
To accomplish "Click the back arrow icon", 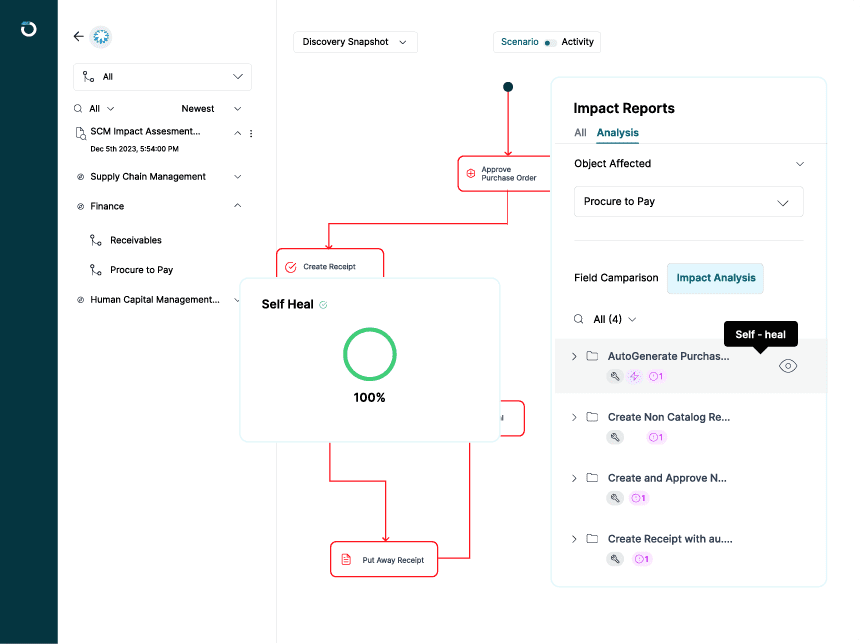I will pyautogui.click(x=78, y=36).
